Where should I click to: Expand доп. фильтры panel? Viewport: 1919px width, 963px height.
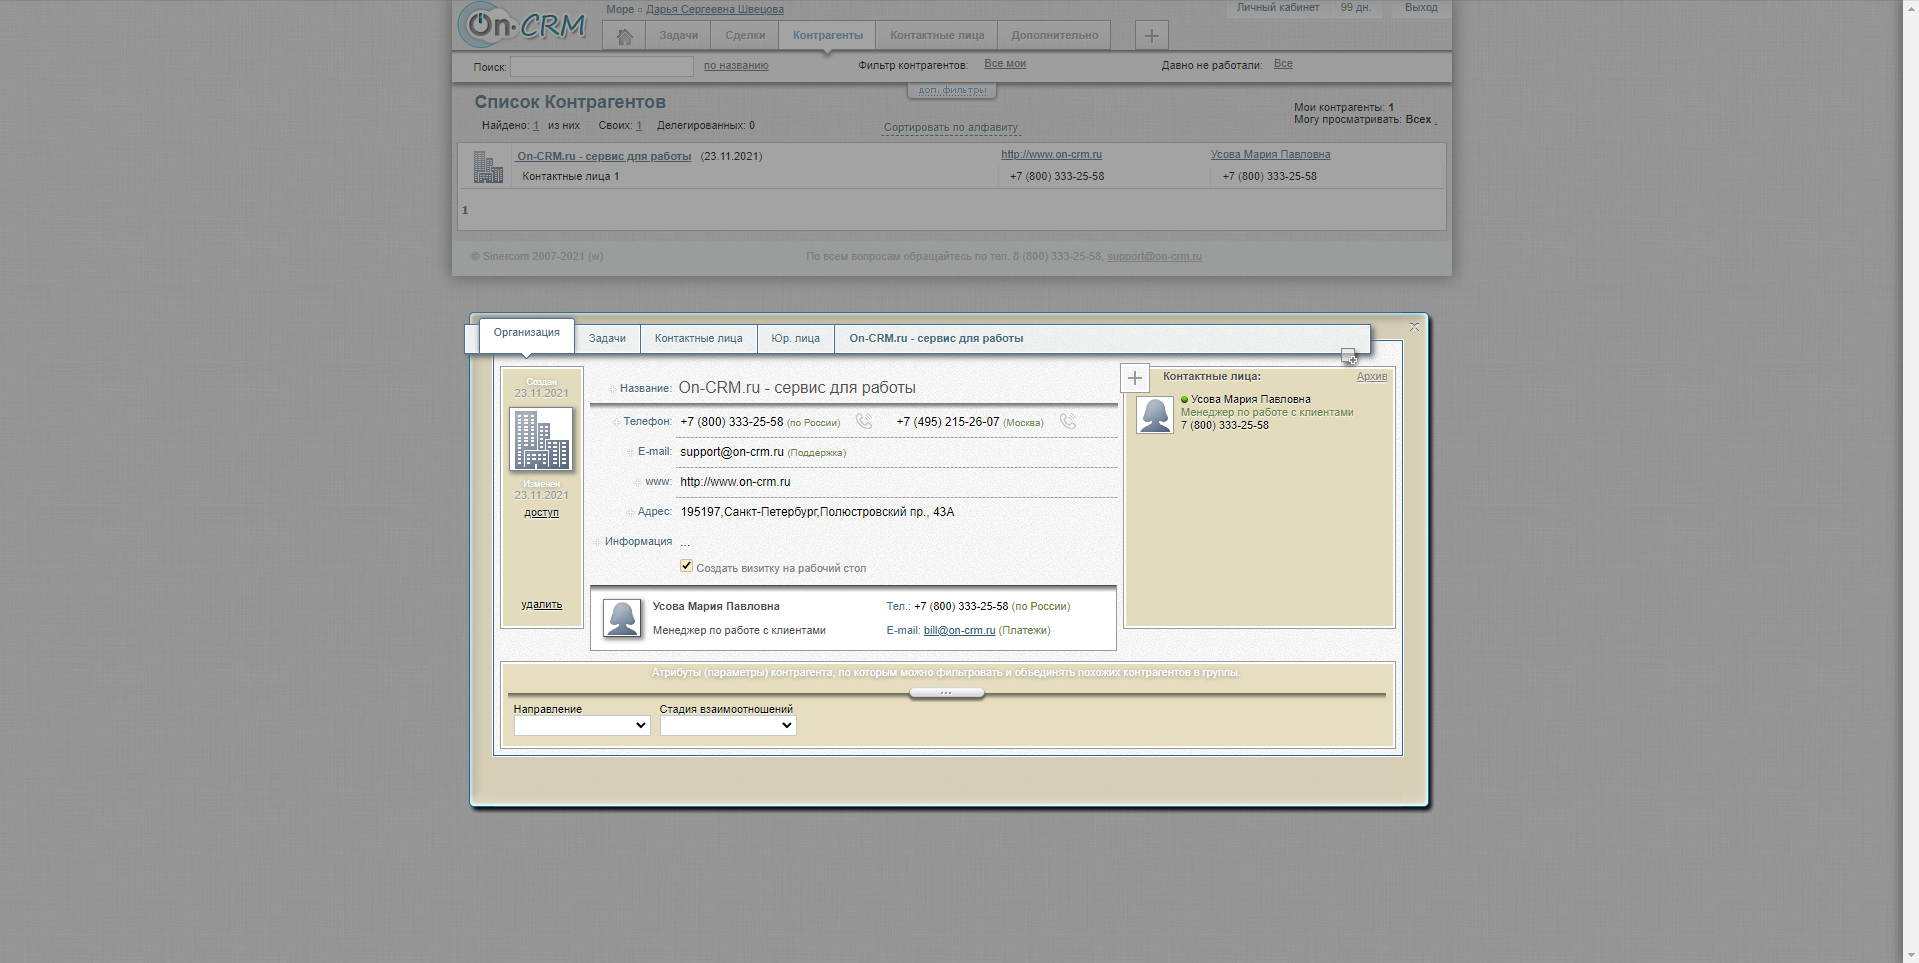coord(952,91)
